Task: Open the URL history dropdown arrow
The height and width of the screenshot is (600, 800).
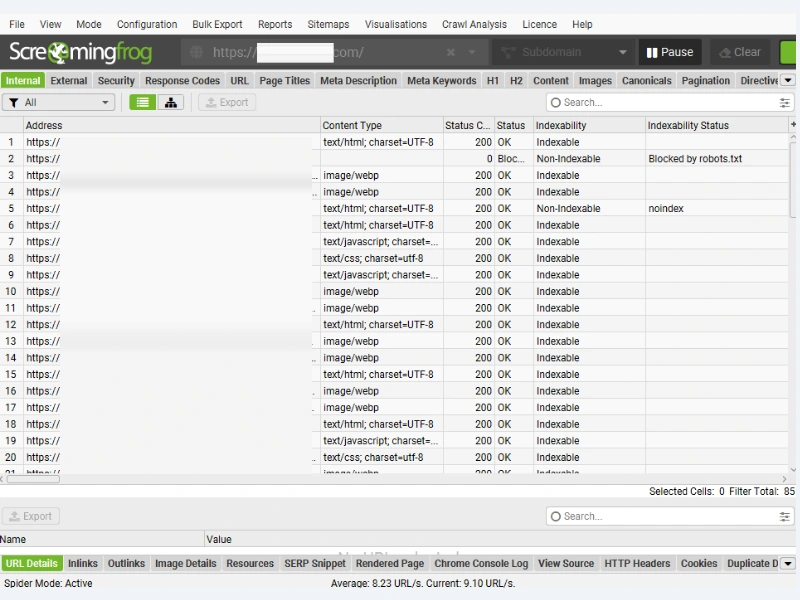Action: click(x=472, y=52)
